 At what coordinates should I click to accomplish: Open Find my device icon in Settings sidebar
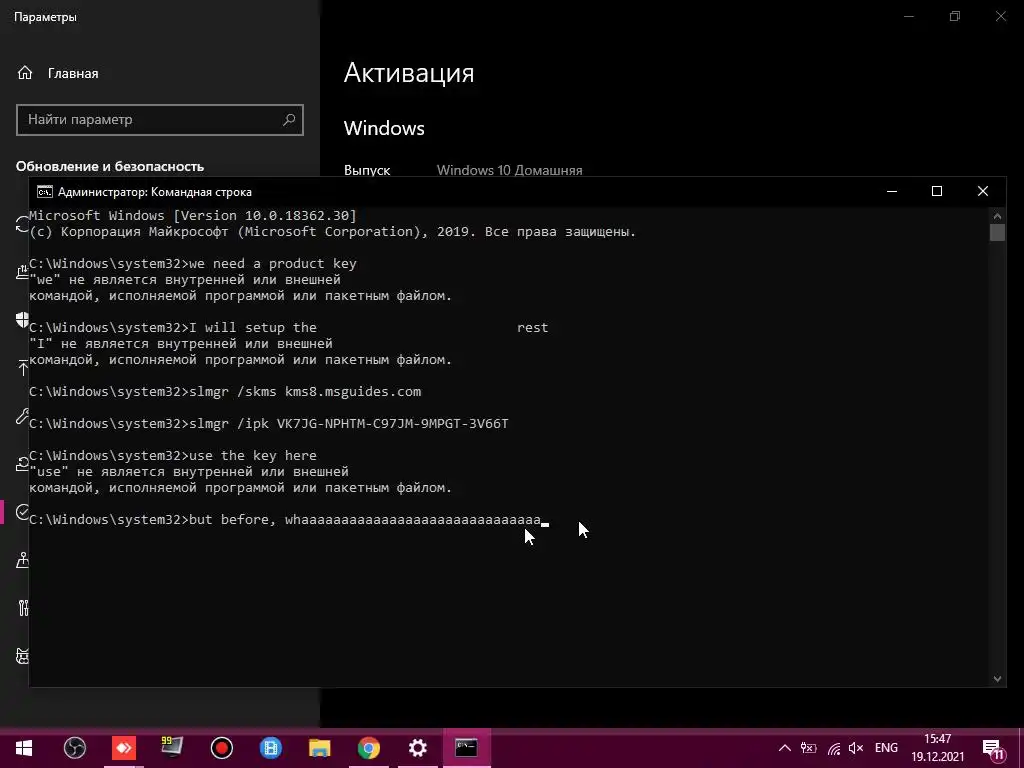22,560
